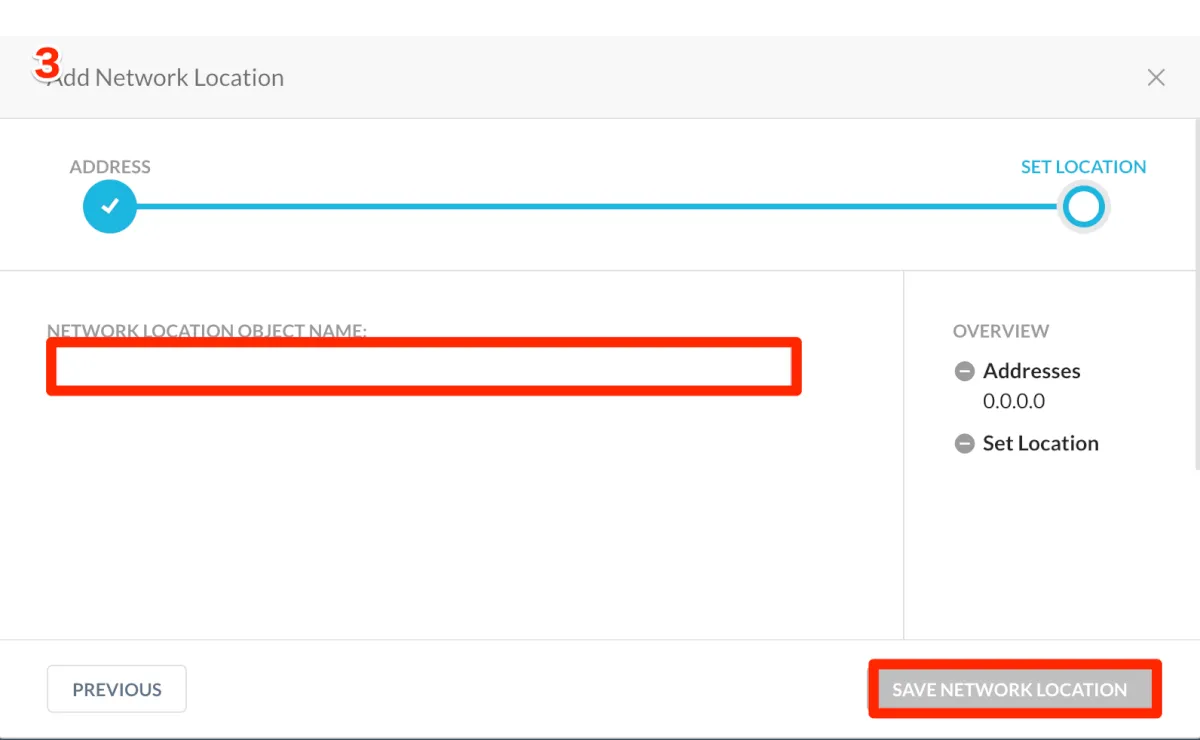Screen dimensions: 1200x740
Task: Click the Set Location step circle
Action: (x=1084, y=207)
